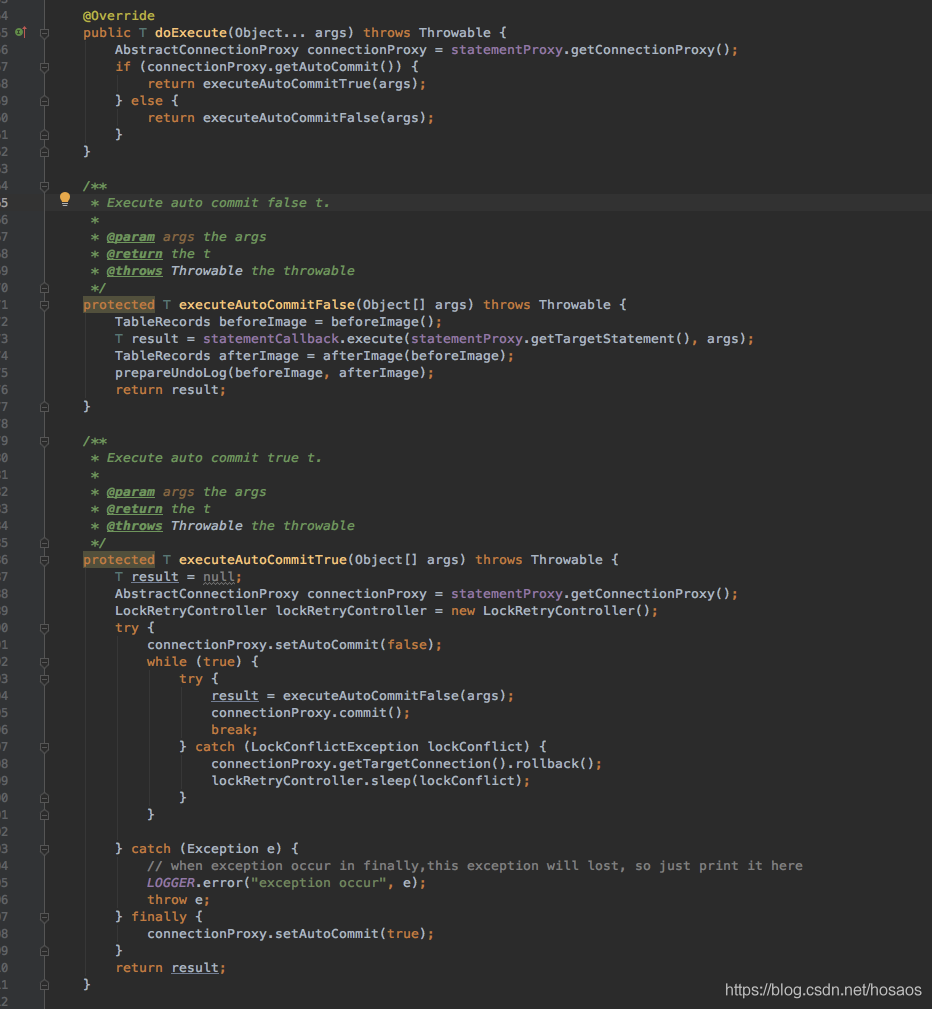Click the @Override annotation

[118, 16]
